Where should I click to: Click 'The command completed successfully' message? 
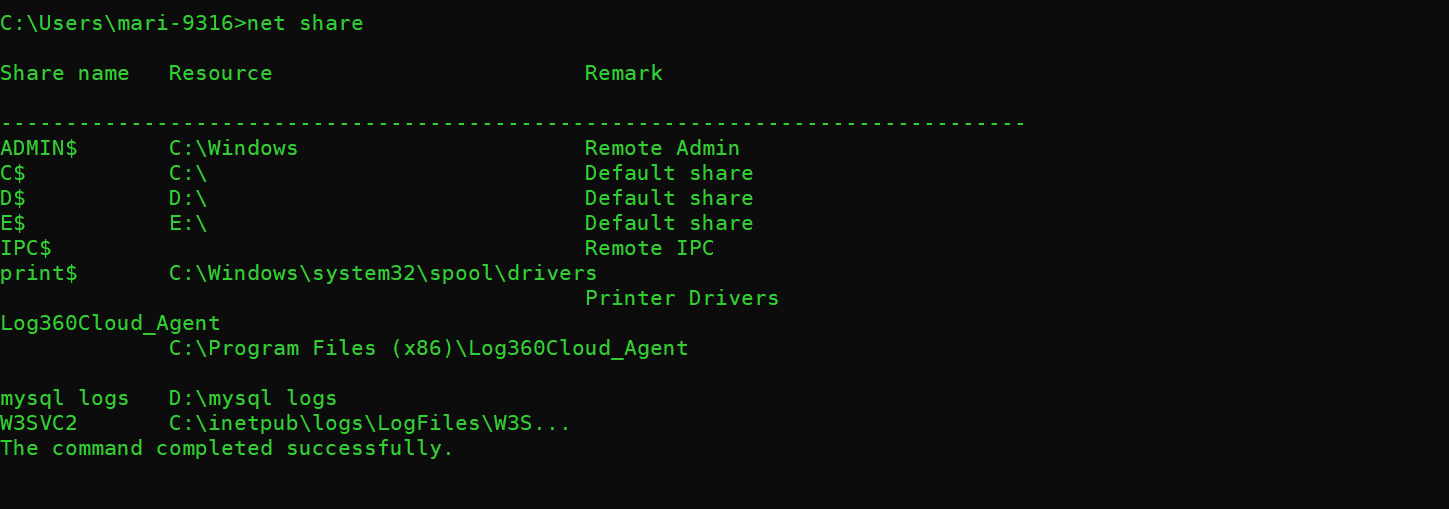227,448
